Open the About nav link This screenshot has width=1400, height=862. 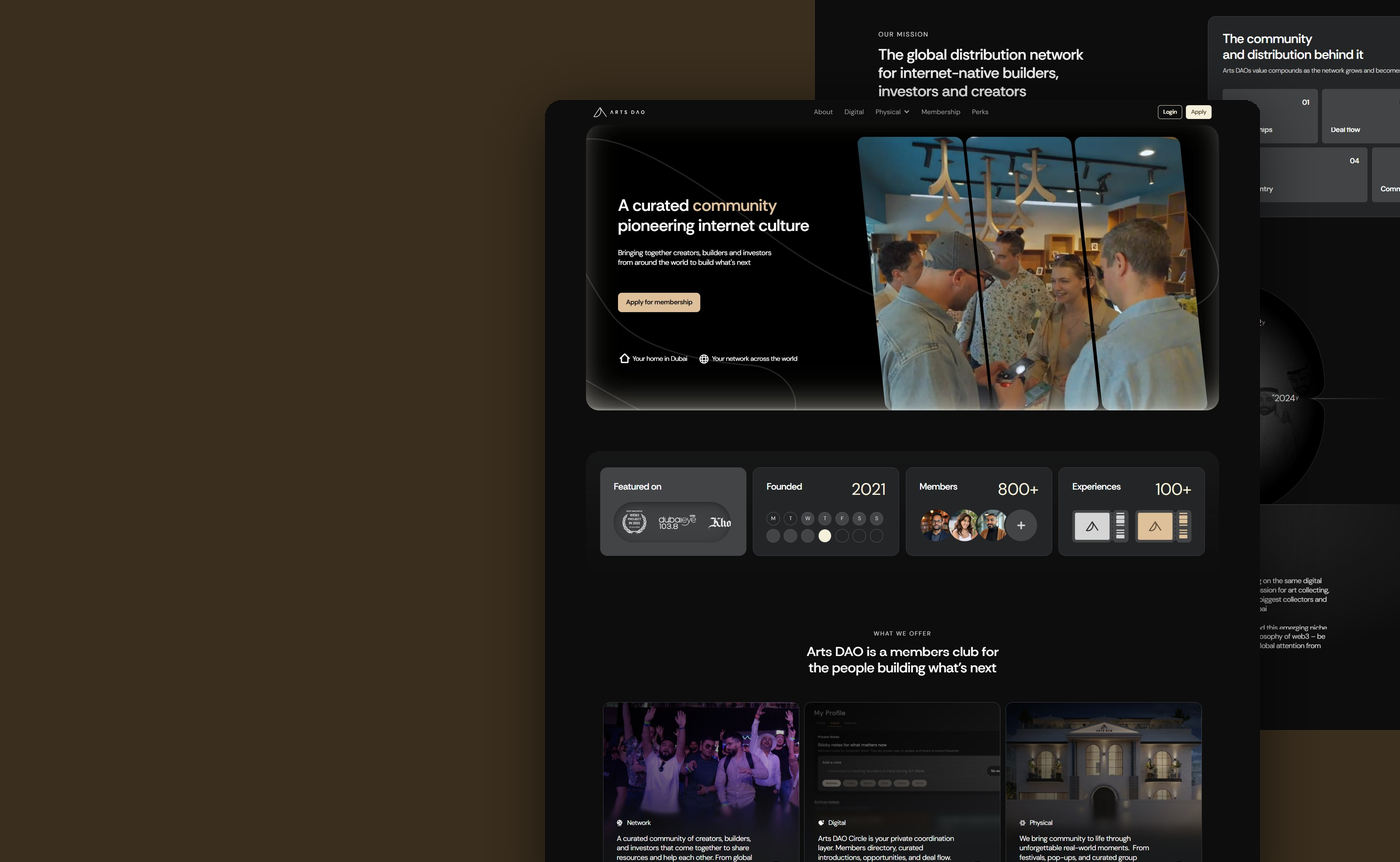(x=823, y=112)
